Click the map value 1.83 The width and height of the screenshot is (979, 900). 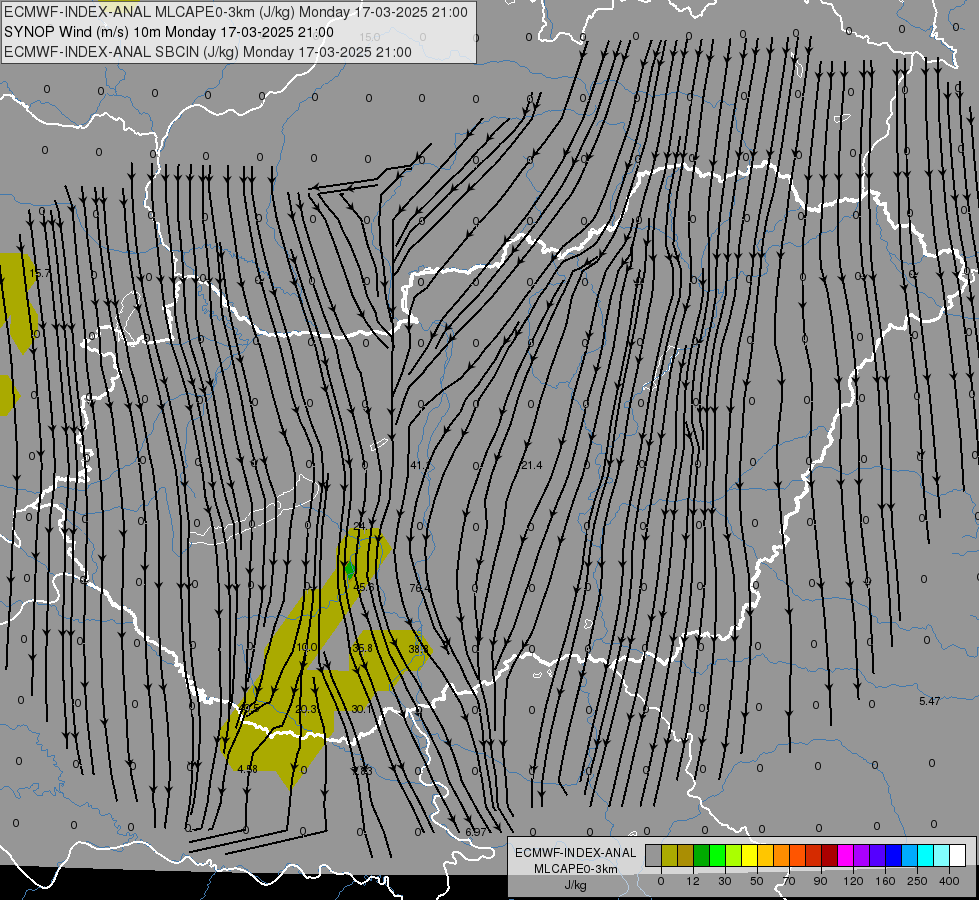(362, 771)
